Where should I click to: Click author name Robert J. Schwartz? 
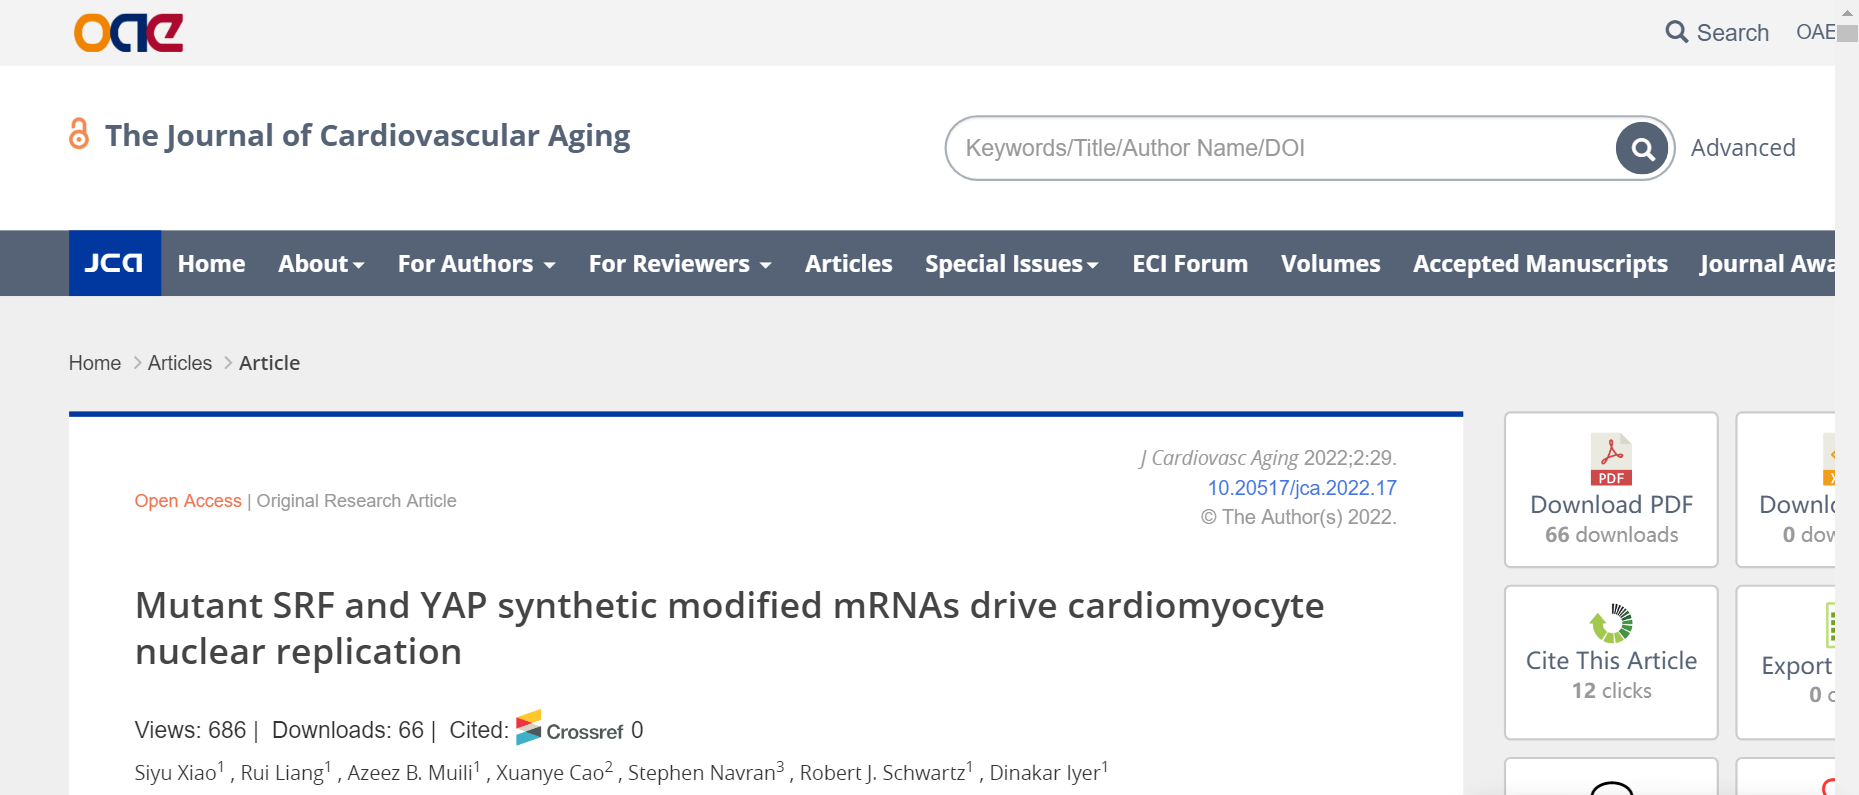[x=882, y=773]
